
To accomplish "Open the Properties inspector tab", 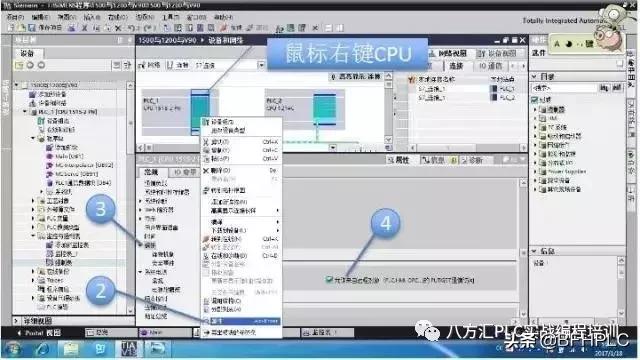I will [x=399, y=160].
